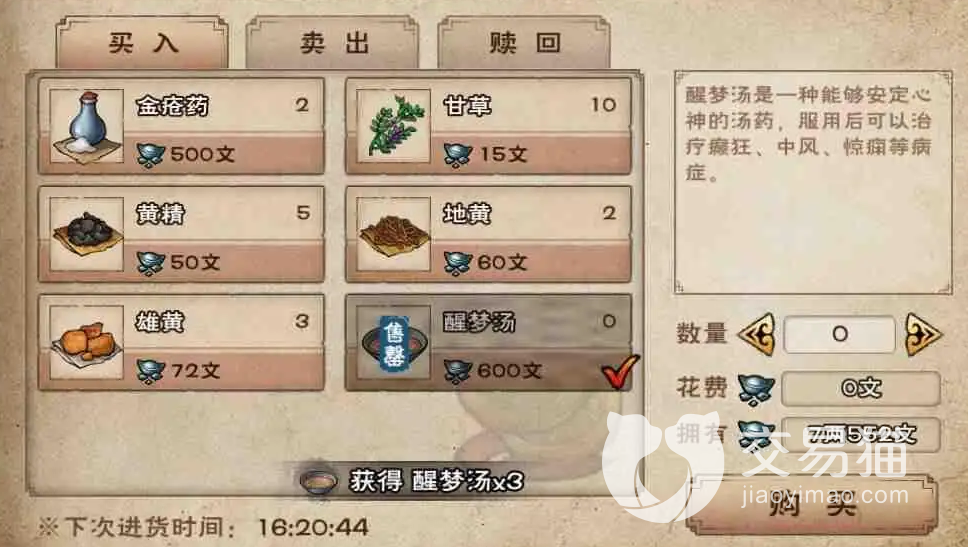Screen dimensions: 968x547
Task: Decrease quantity with the left arrow
Action: (757, 335)
